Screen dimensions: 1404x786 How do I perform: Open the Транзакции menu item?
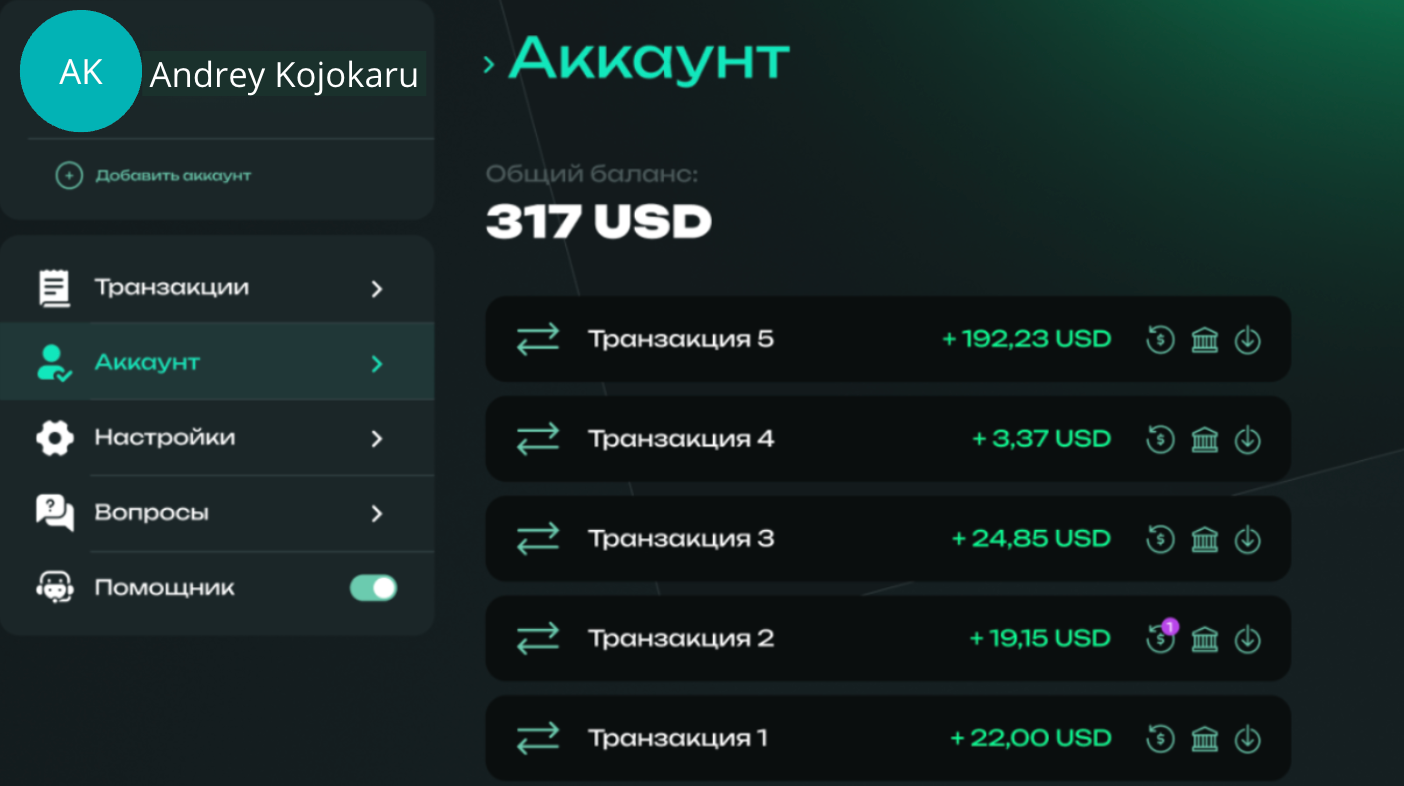pos(217,288)
